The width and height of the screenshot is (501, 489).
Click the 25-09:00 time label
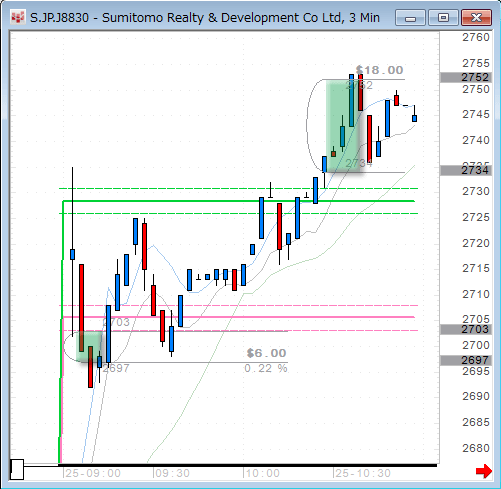pyautogui.click(x=93, y=473)
